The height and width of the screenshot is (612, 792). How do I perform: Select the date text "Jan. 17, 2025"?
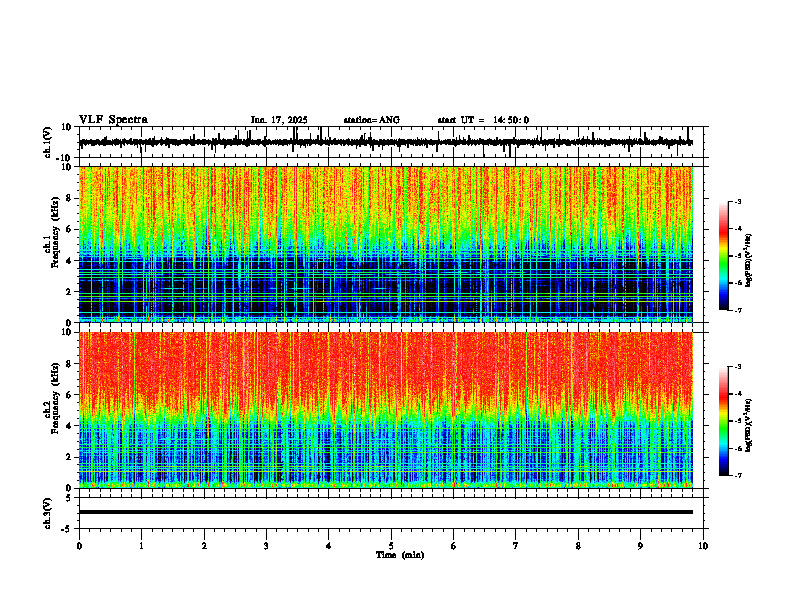pyautogui.click(x=279, y=120)
